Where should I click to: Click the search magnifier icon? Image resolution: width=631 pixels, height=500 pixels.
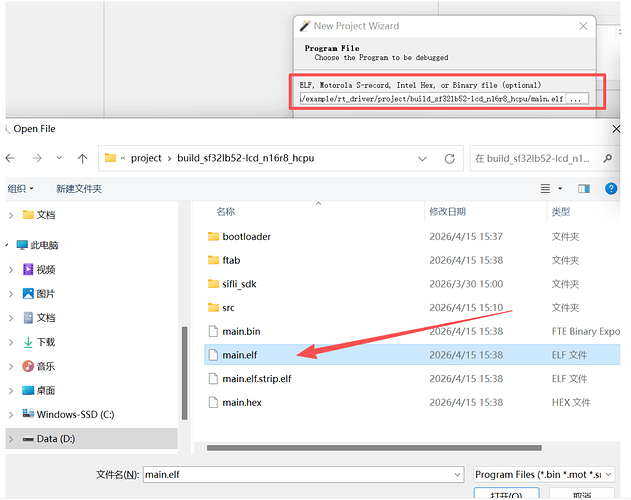point(608,159)
